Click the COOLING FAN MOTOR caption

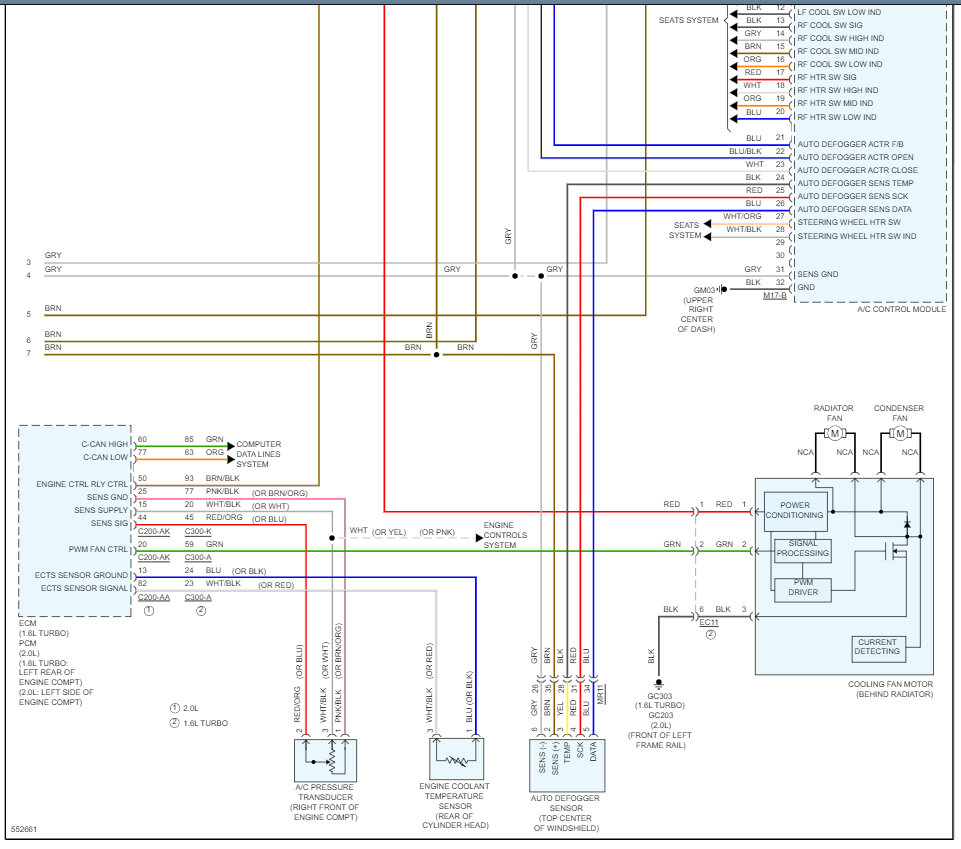pos(891,689)
